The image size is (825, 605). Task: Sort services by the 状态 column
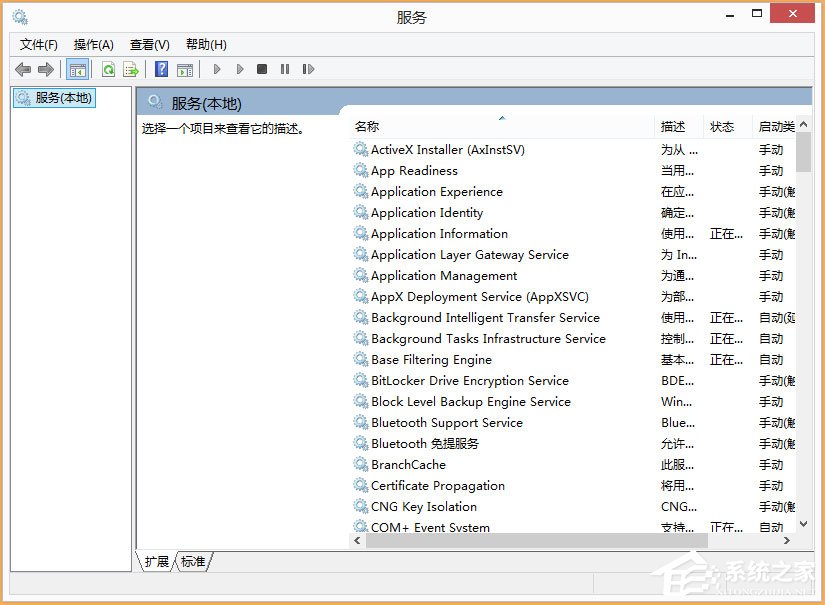(x=724, y=126)
